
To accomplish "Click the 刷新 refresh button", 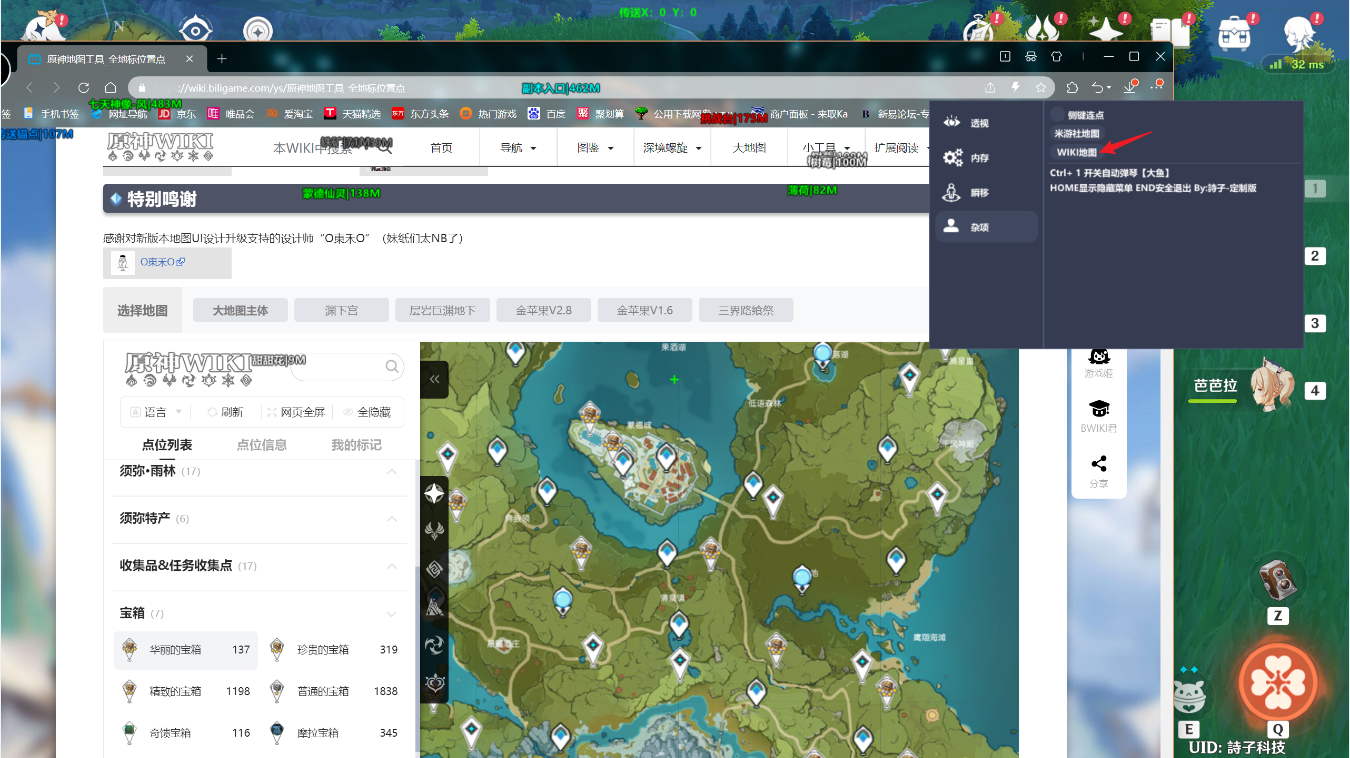I will (x=225, y=411).
